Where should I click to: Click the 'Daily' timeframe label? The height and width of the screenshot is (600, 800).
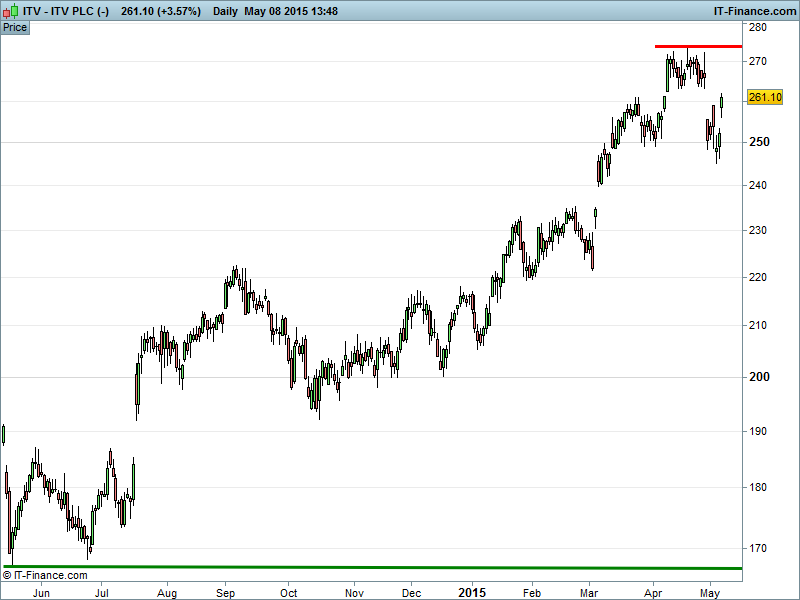225,11
